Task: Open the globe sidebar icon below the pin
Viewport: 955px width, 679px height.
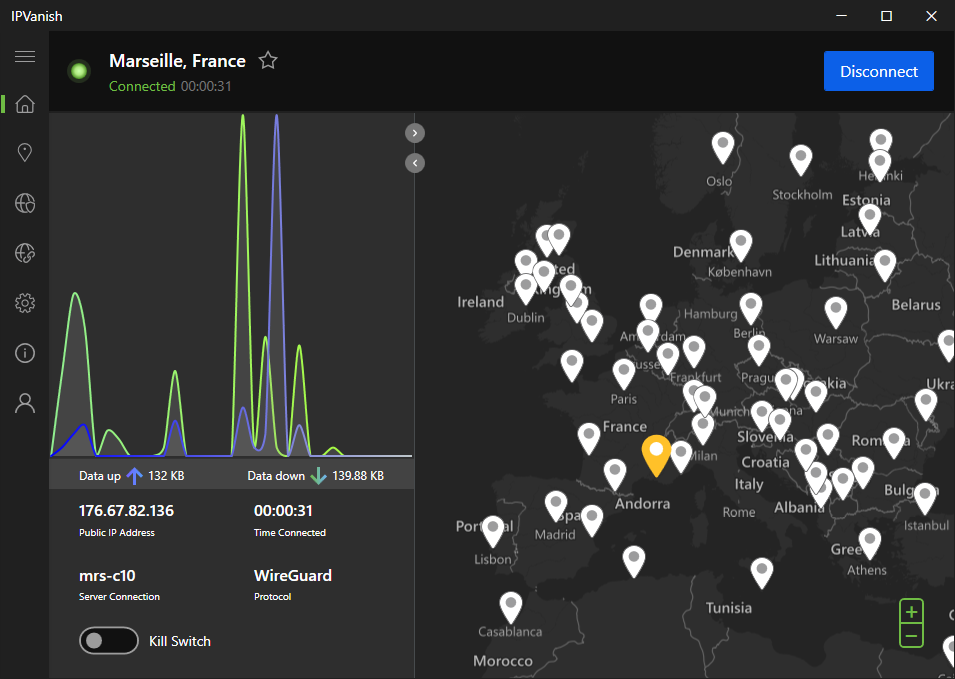Action: tap(25, 203)
